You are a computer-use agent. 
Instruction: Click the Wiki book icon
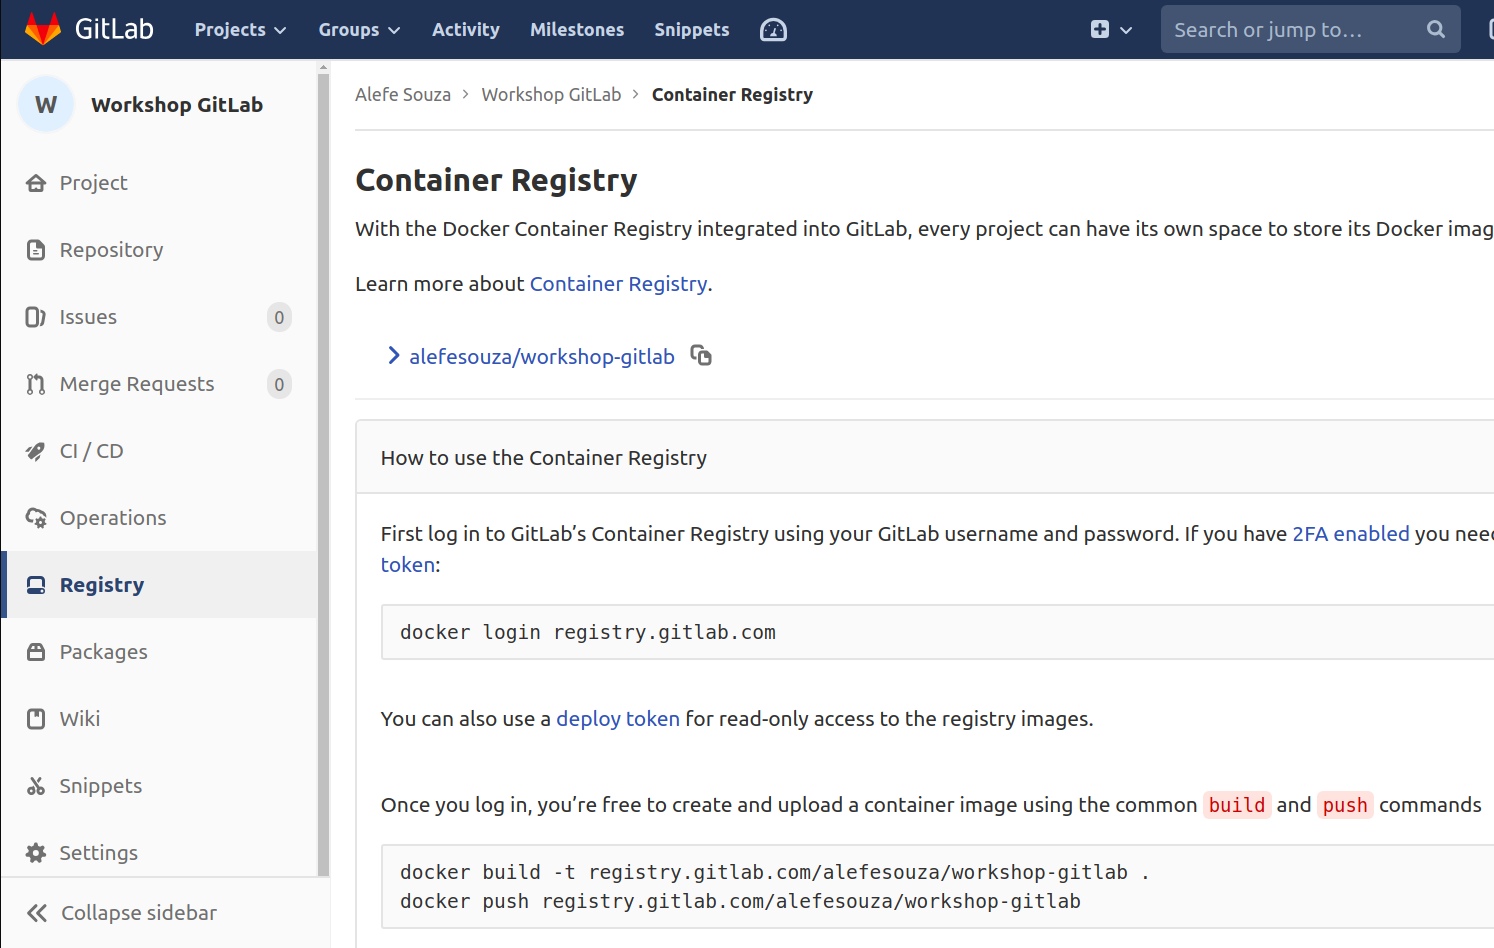[x=36, y=719]
